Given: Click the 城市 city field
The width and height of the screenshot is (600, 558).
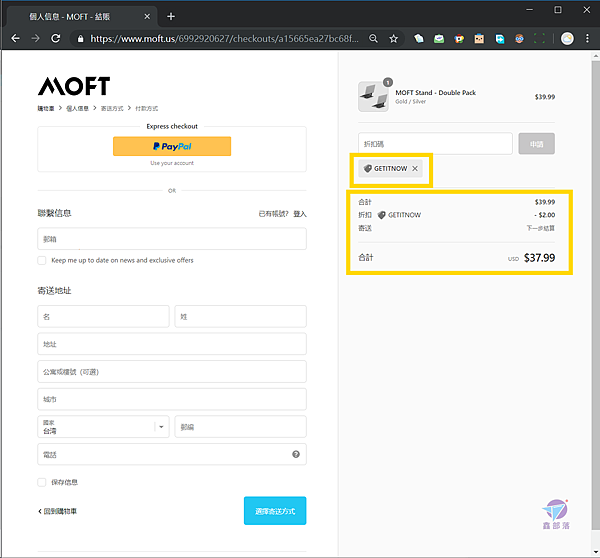Looking at the screenshot, I should coord(172,399).
